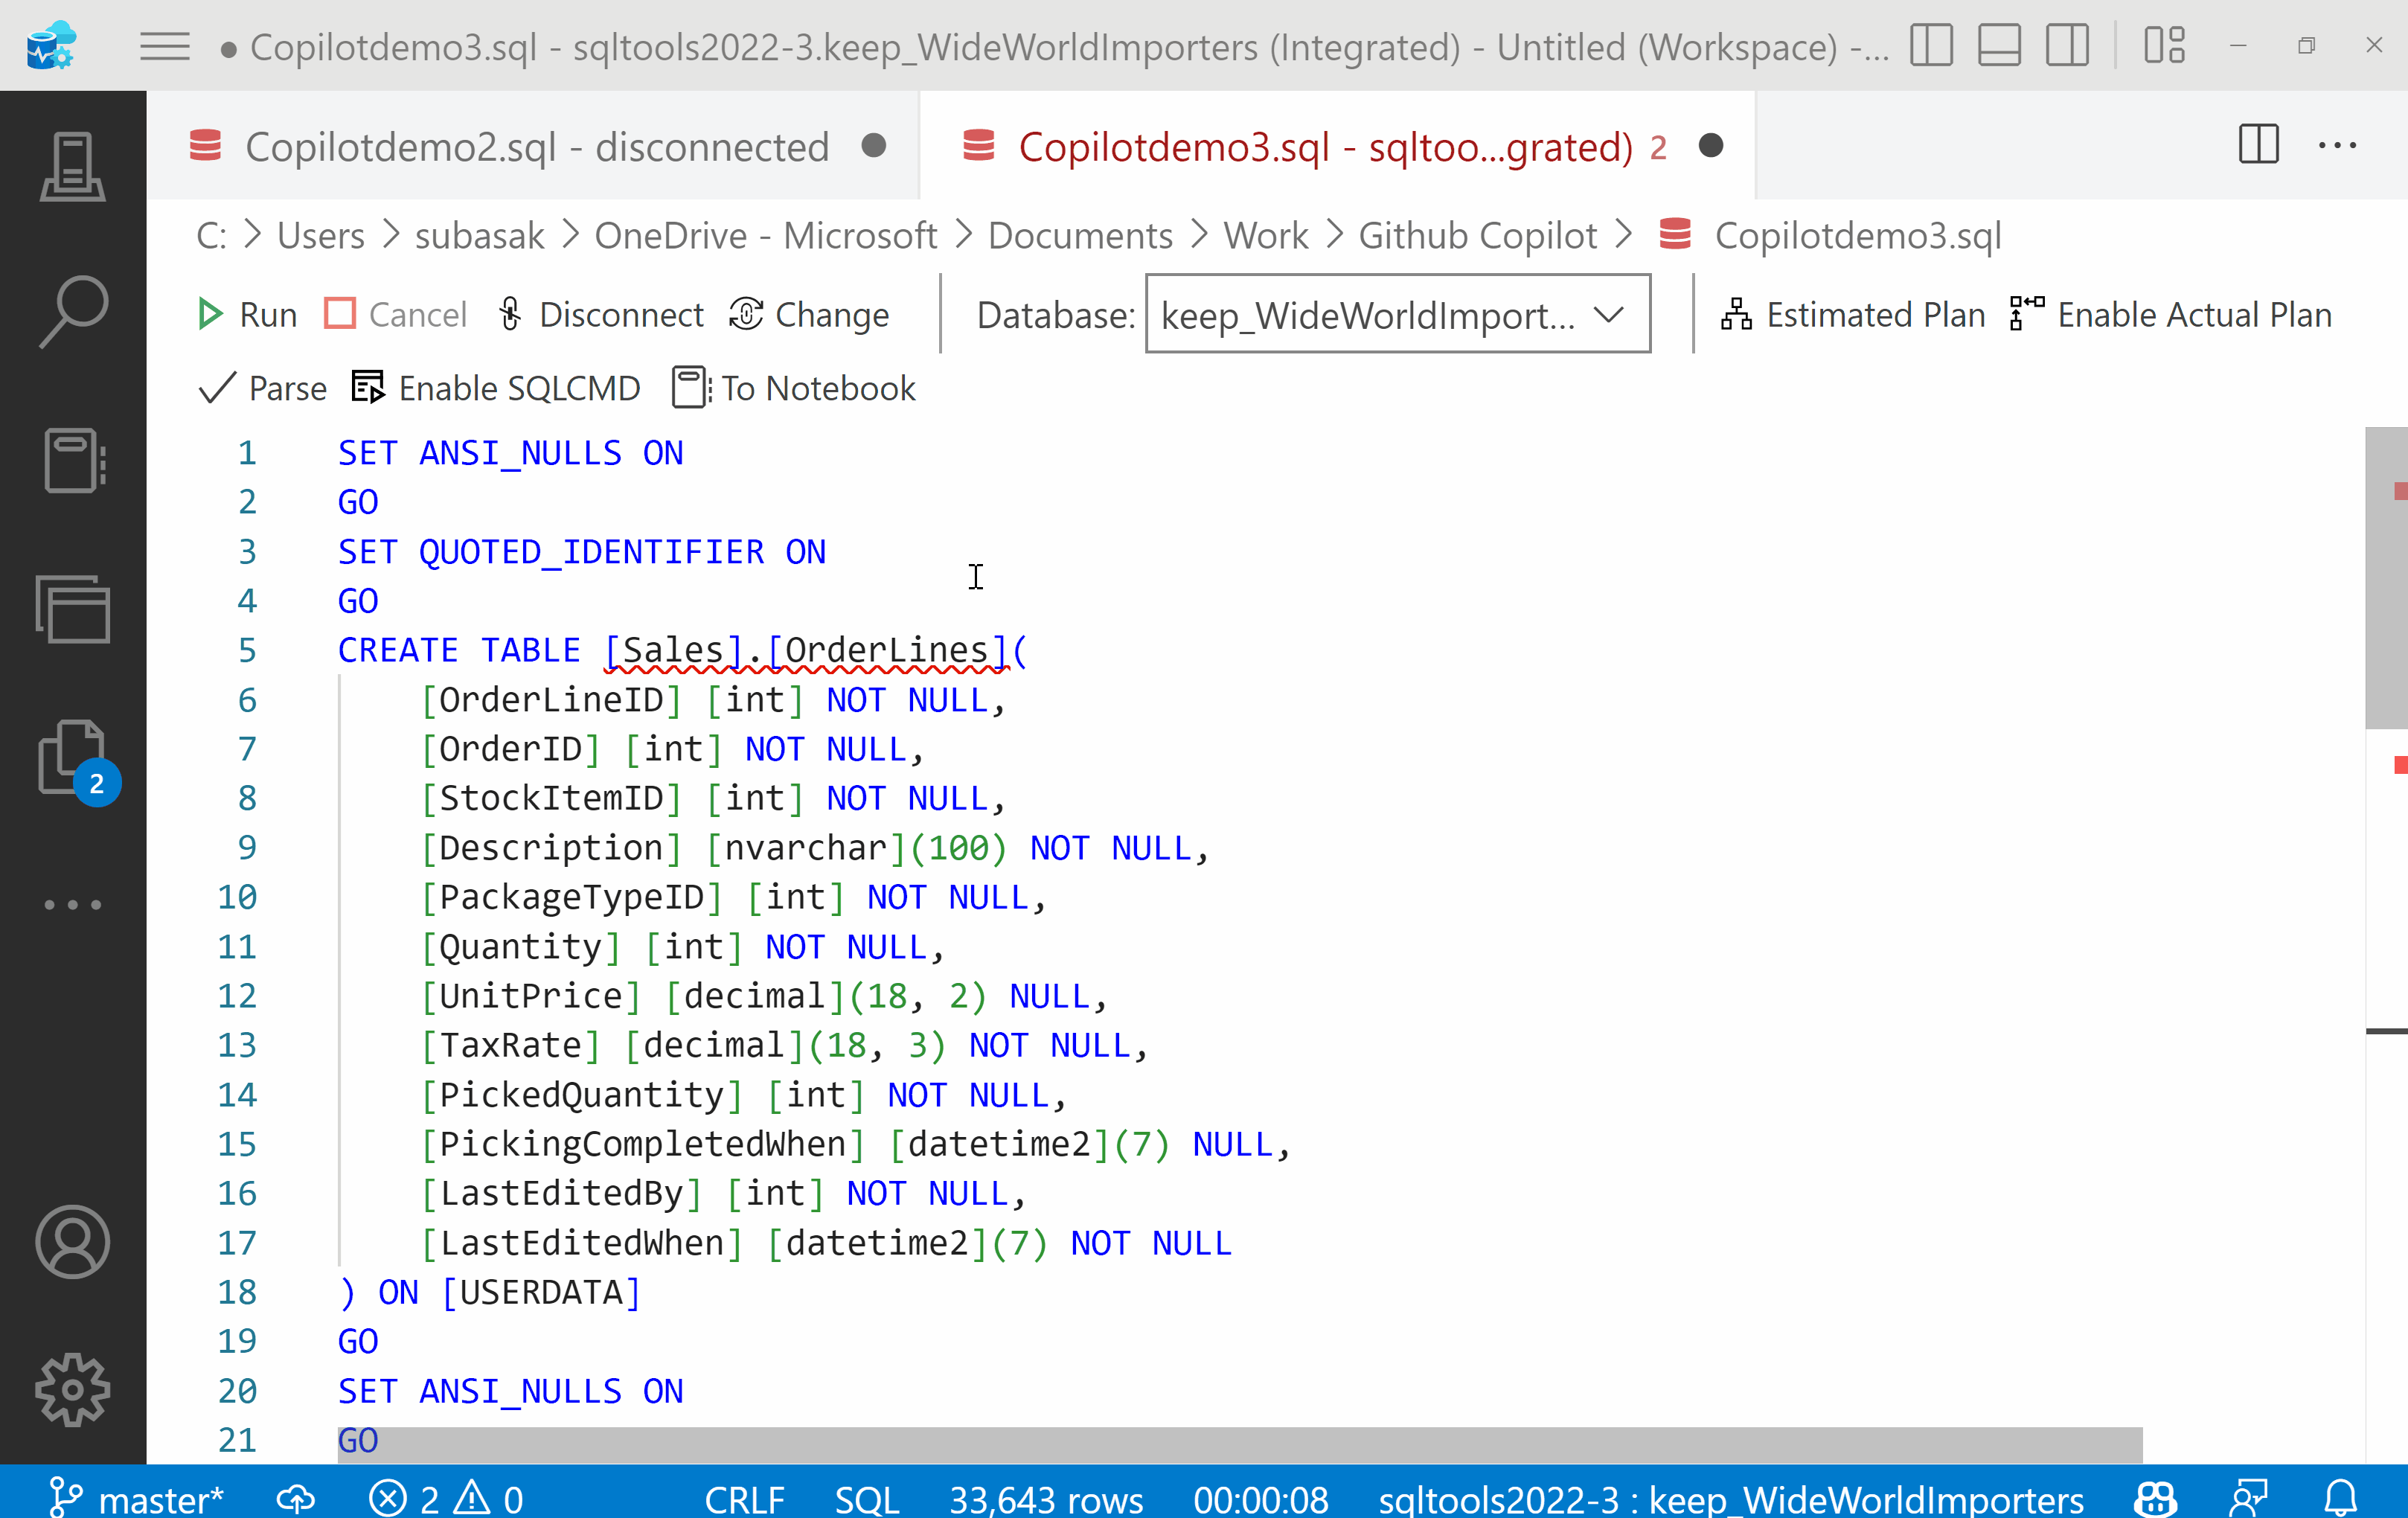Open Accounts icon in activity bar
The image size is (2408, 1518).
tap(72, 1241)
